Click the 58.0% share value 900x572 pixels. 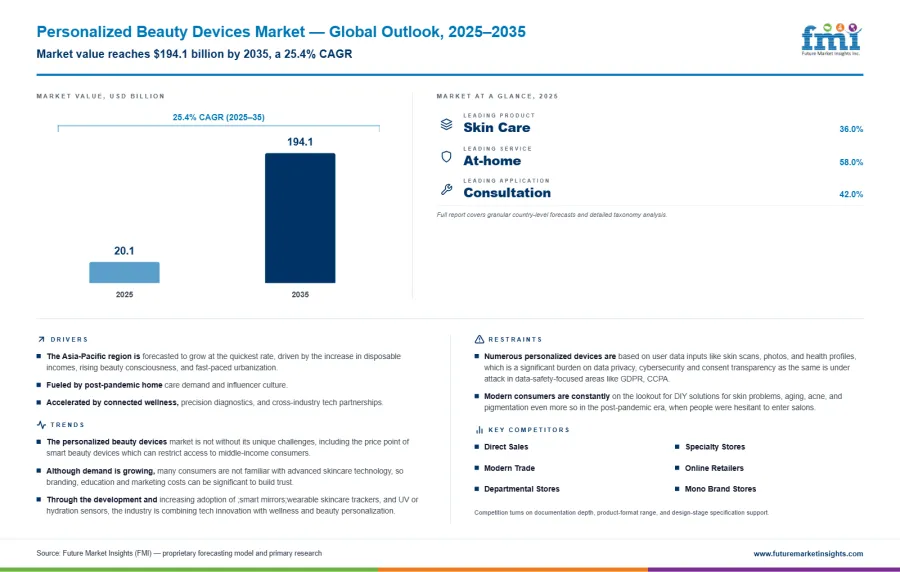point(851,162)
